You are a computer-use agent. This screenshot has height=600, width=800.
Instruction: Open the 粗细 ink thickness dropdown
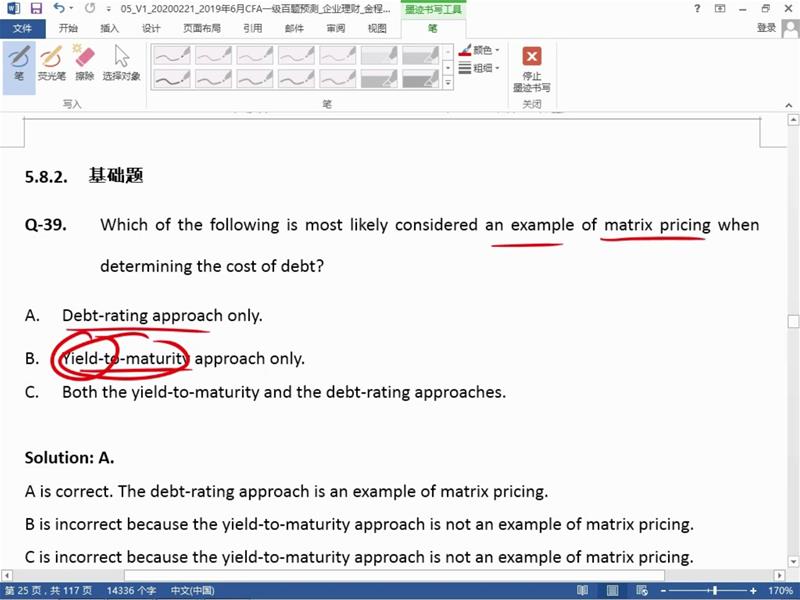(480, 67)
